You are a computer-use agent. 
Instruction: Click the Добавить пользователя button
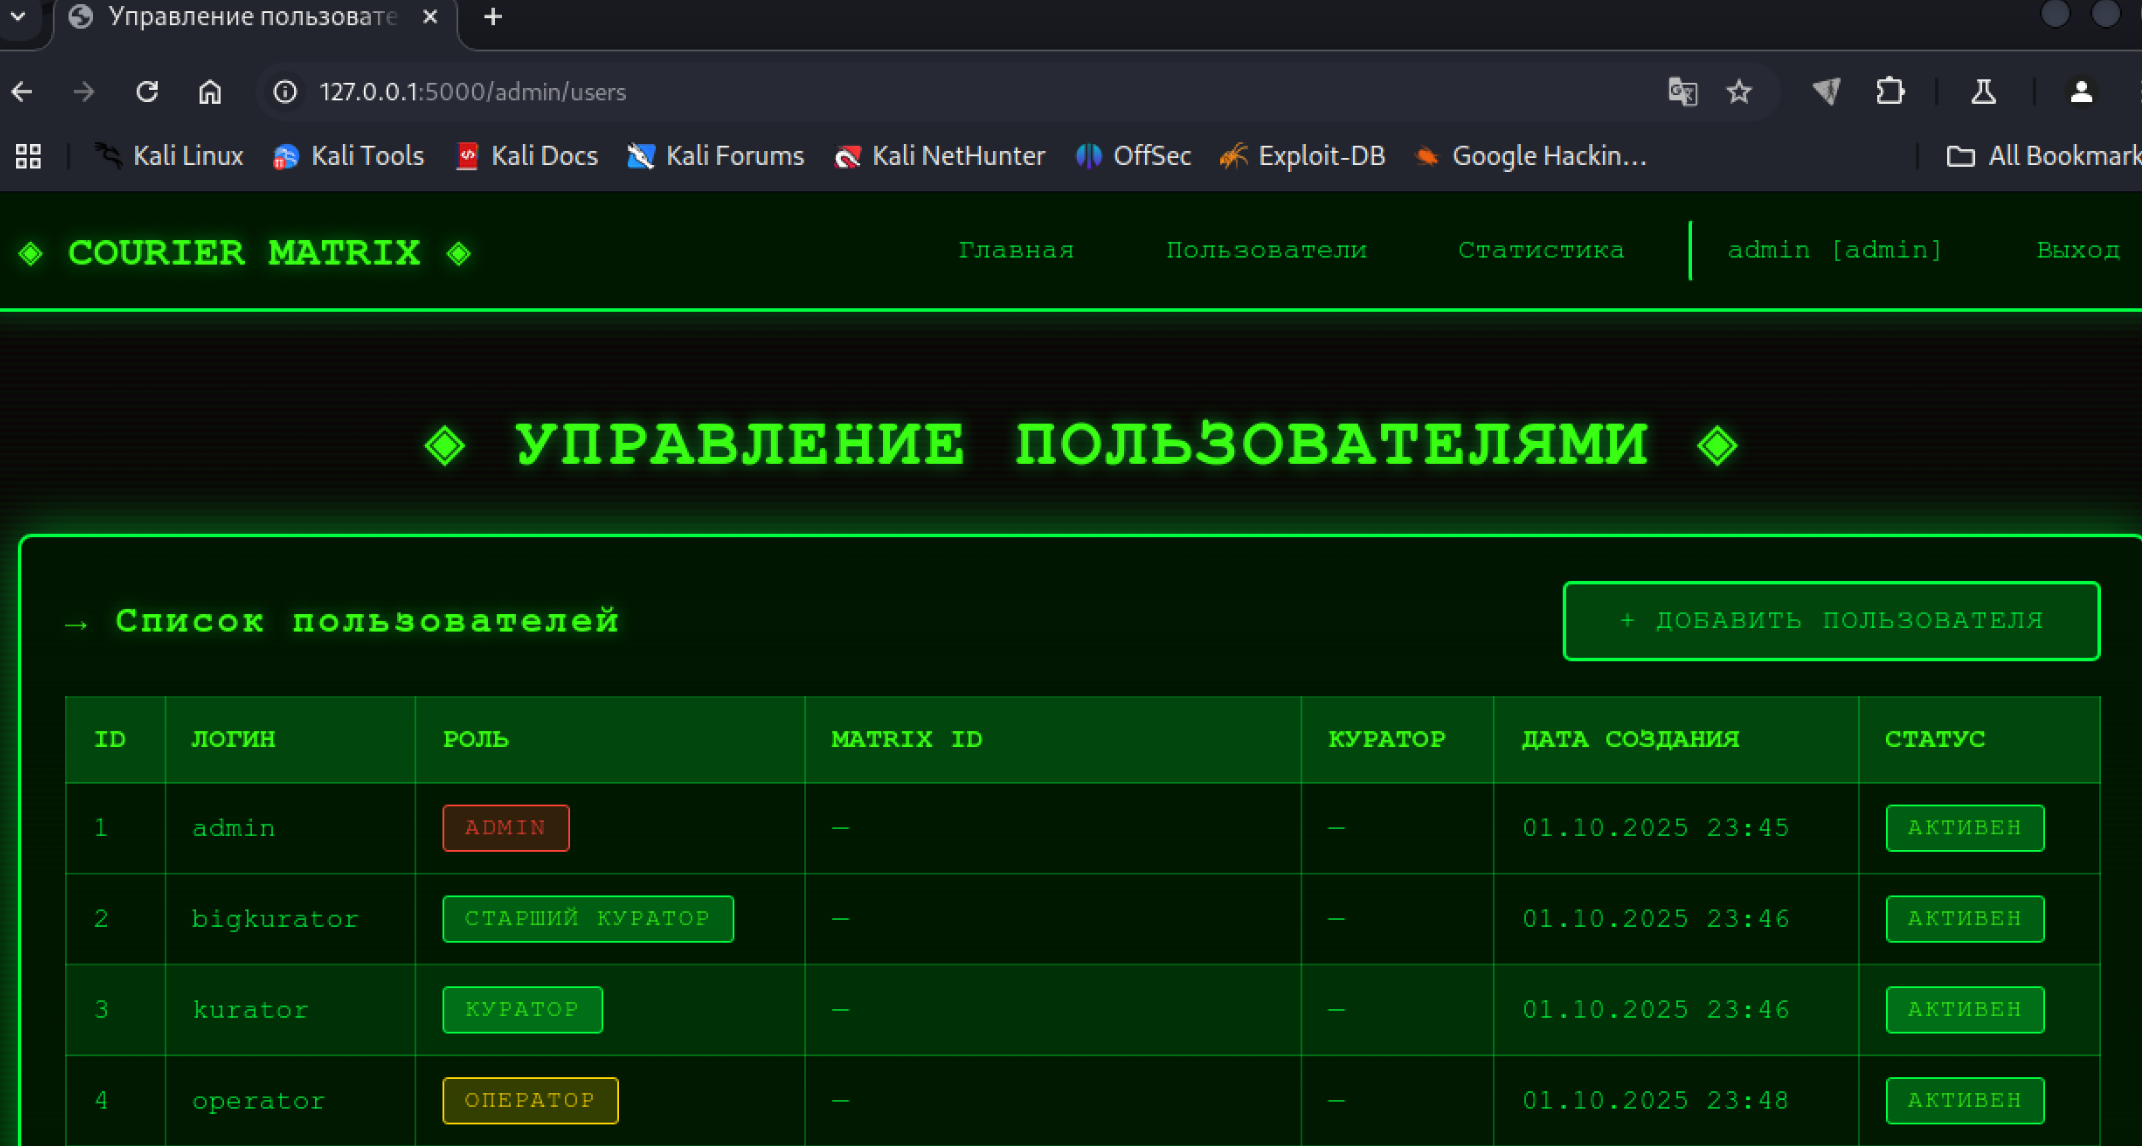1830,620
